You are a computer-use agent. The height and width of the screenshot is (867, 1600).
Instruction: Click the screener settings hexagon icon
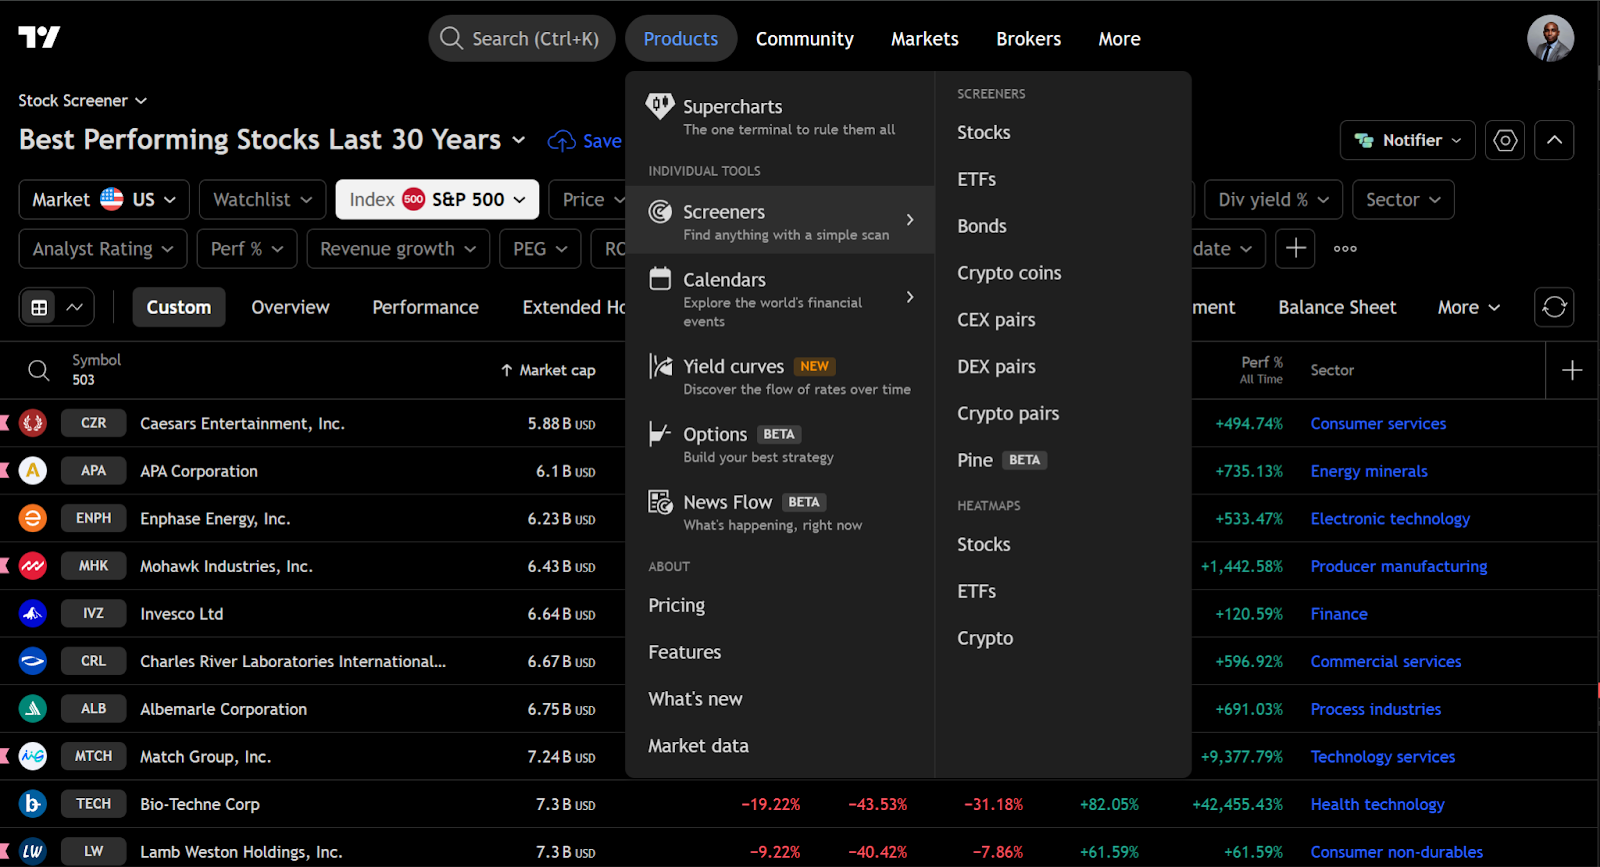(x=1505, y=140)
